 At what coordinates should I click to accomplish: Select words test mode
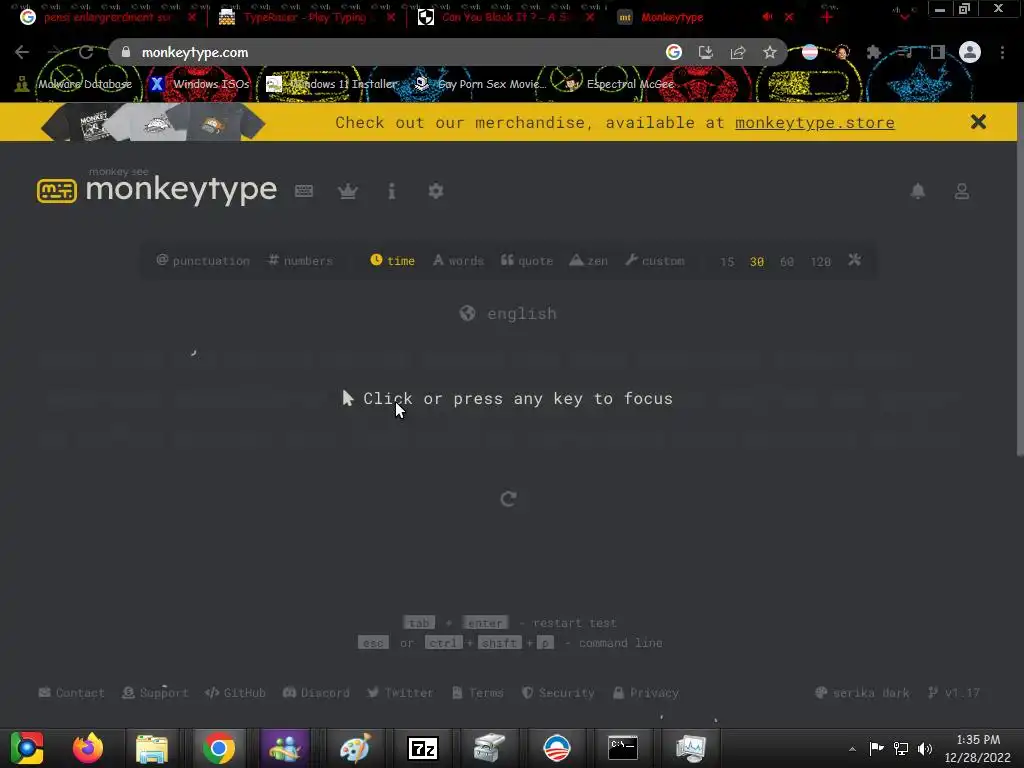(458, 261)
